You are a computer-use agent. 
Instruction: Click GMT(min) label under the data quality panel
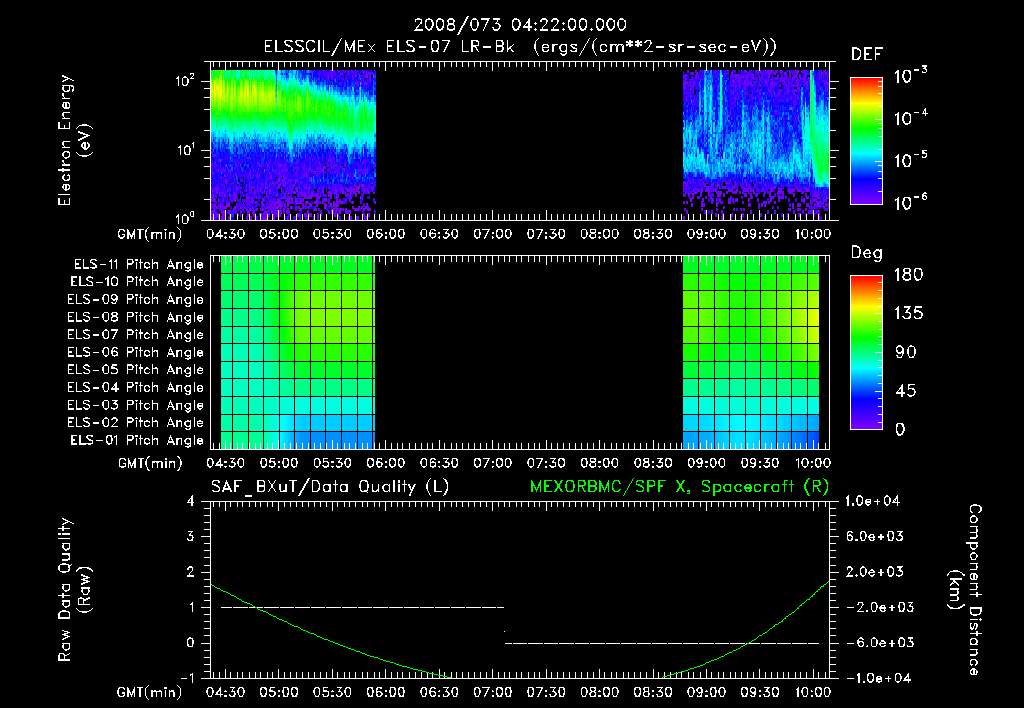click(150, 692)
